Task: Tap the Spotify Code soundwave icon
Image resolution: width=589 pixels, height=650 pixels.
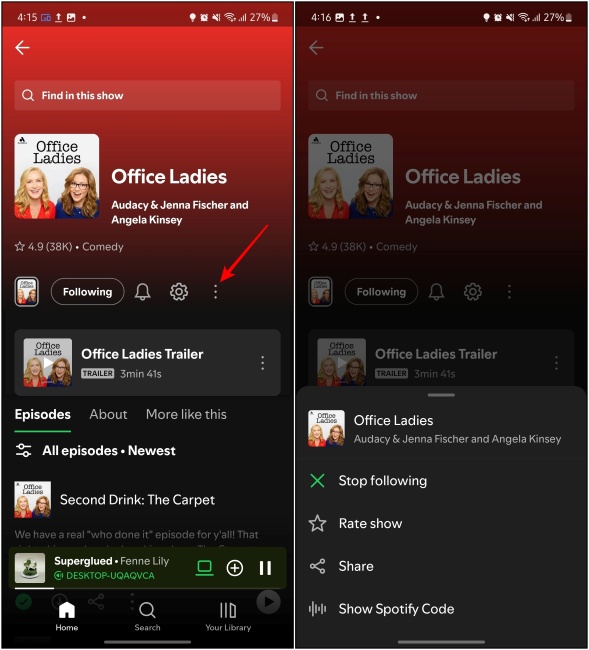Action: pyautogui.click(x=318, y=609)
